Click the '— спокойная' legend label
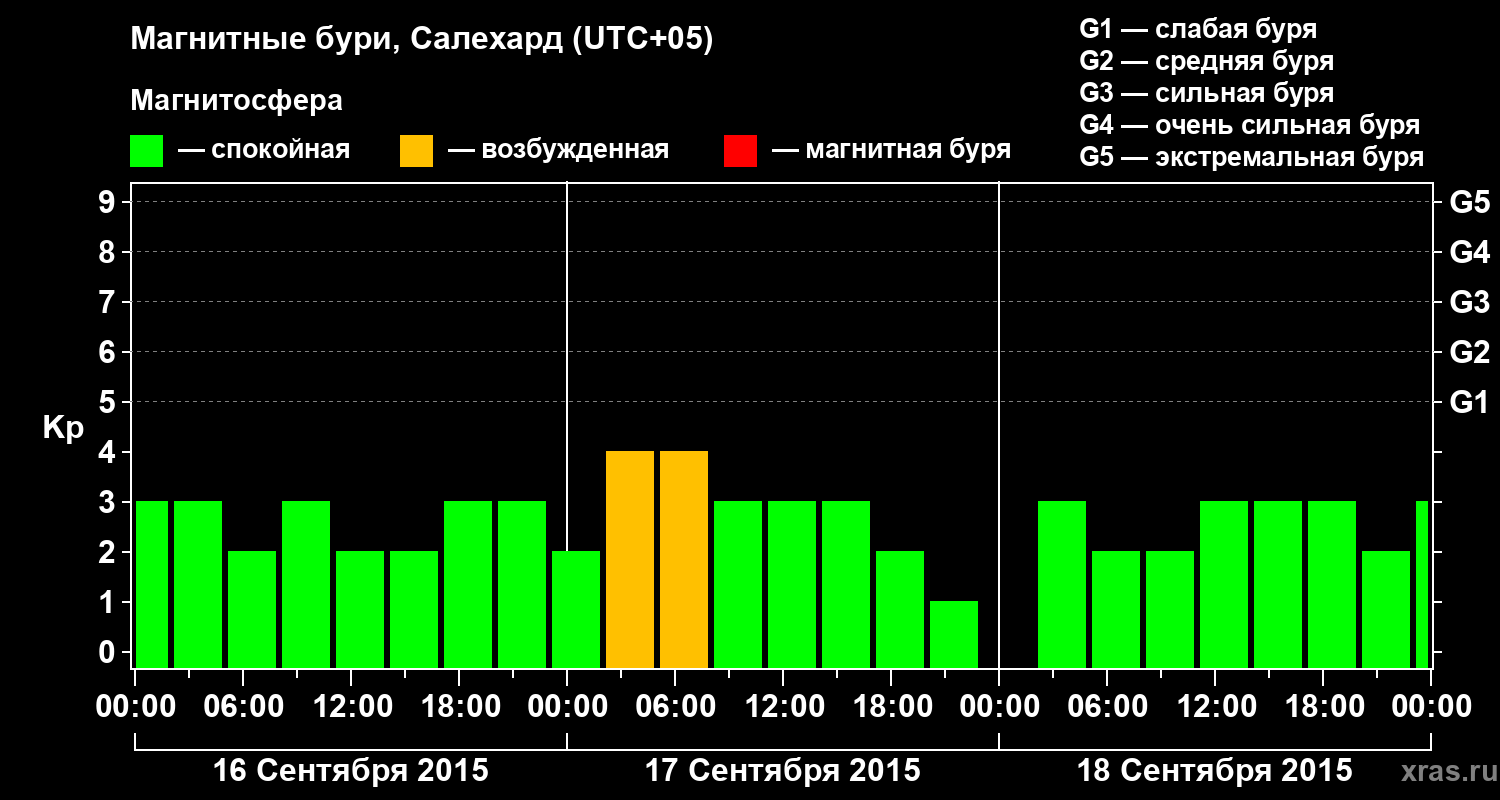This screenshot has height=800, width=1500. click(x=264, y=151)
